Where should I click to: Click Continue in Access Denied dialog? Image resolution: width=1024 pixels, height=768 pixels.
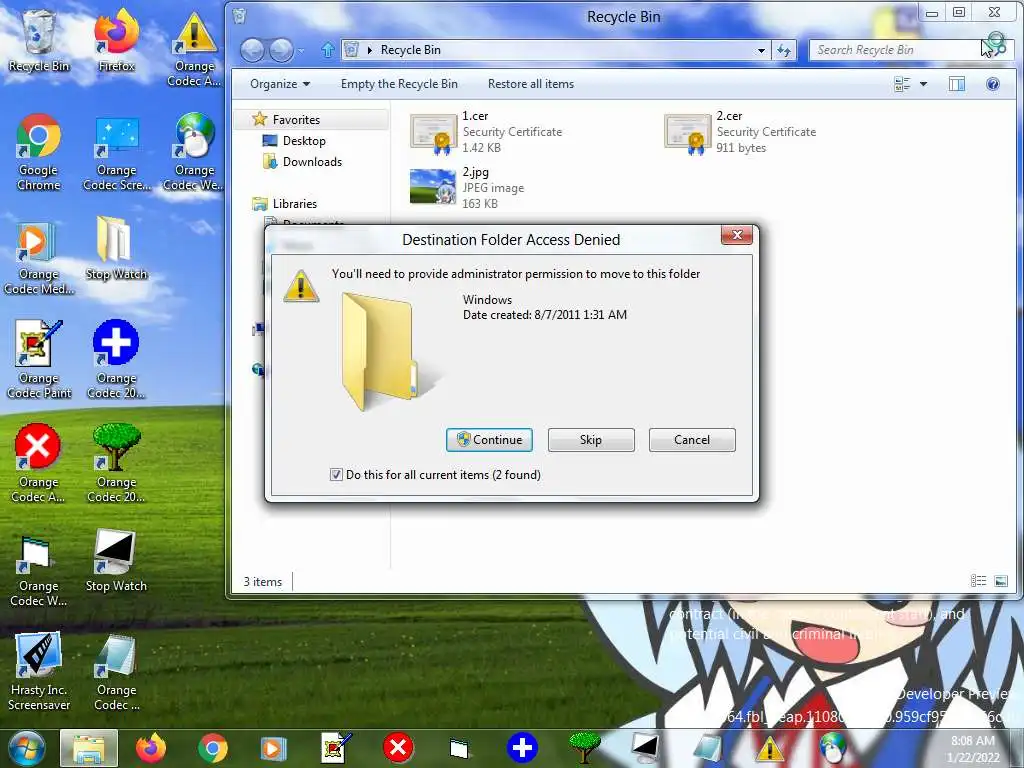[x=489, y=440]
